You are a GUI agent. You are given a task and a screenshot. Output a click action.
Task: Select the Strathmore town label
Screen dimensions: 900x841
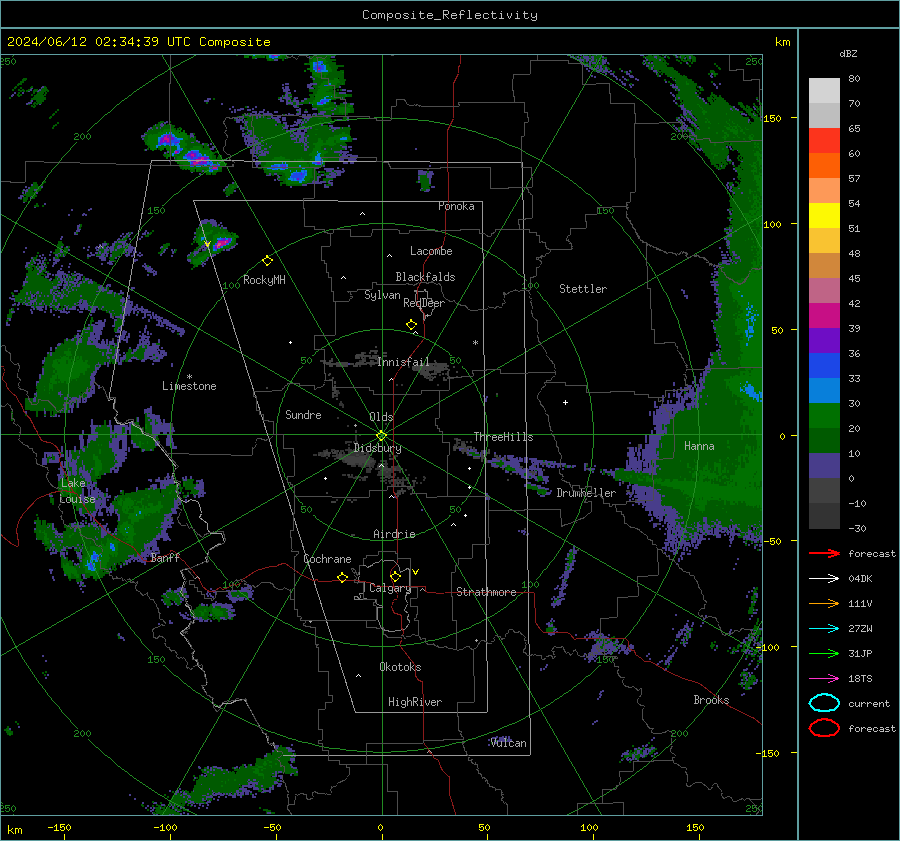(486, 592)
